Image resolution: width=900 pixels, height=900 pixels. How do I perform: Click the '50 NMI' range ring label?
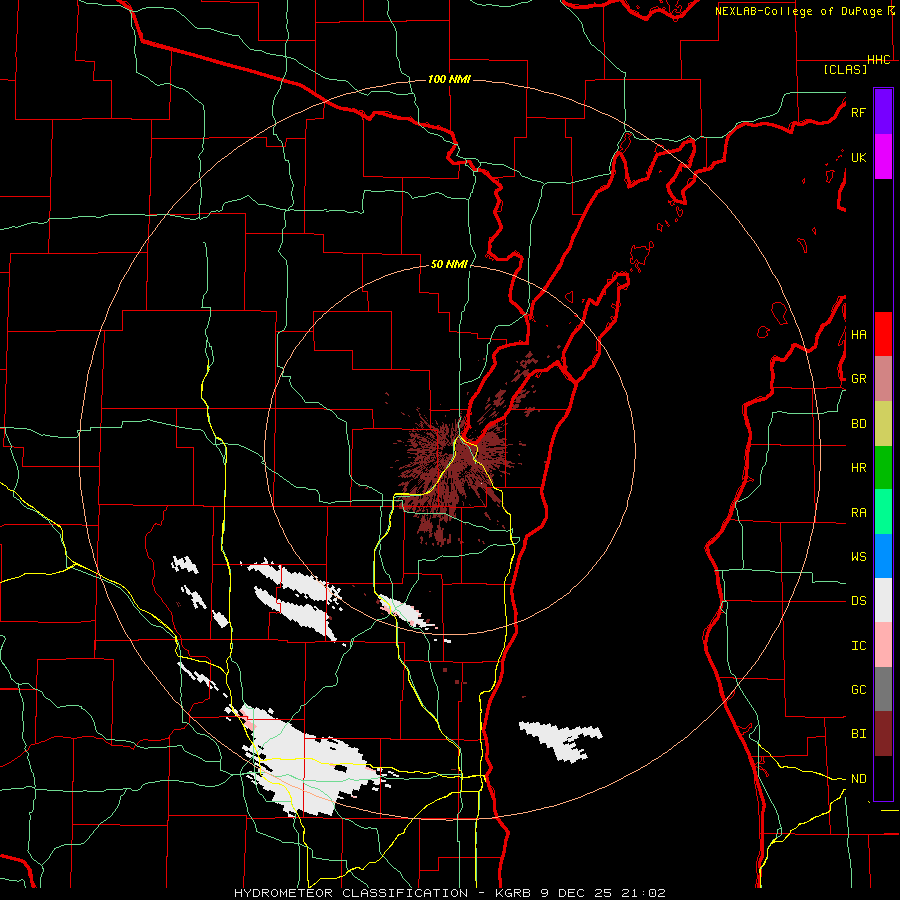449,264
